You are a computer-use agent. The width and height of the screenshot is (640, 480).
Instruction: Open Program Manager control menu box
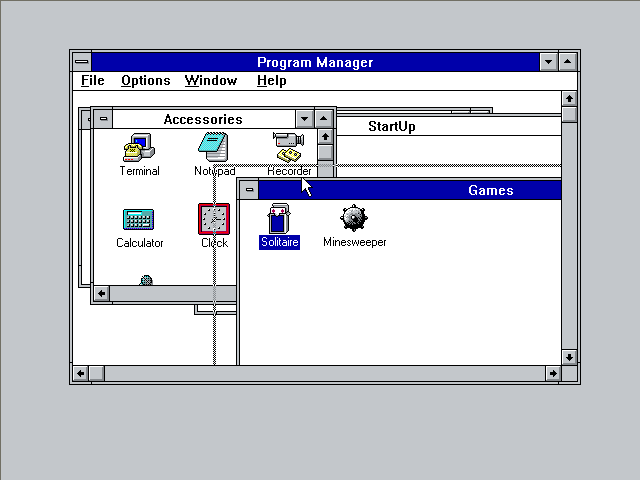coord(82,62)
